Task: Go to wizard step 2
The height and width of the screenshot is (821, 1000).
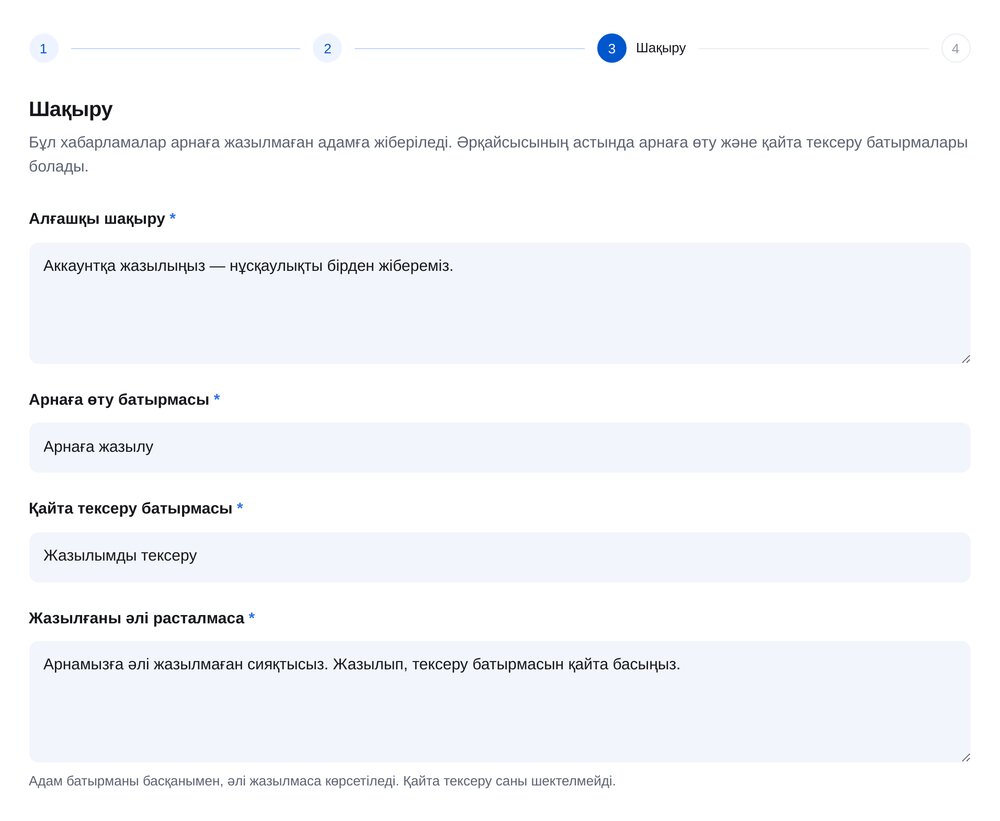Action: (327, 48)
